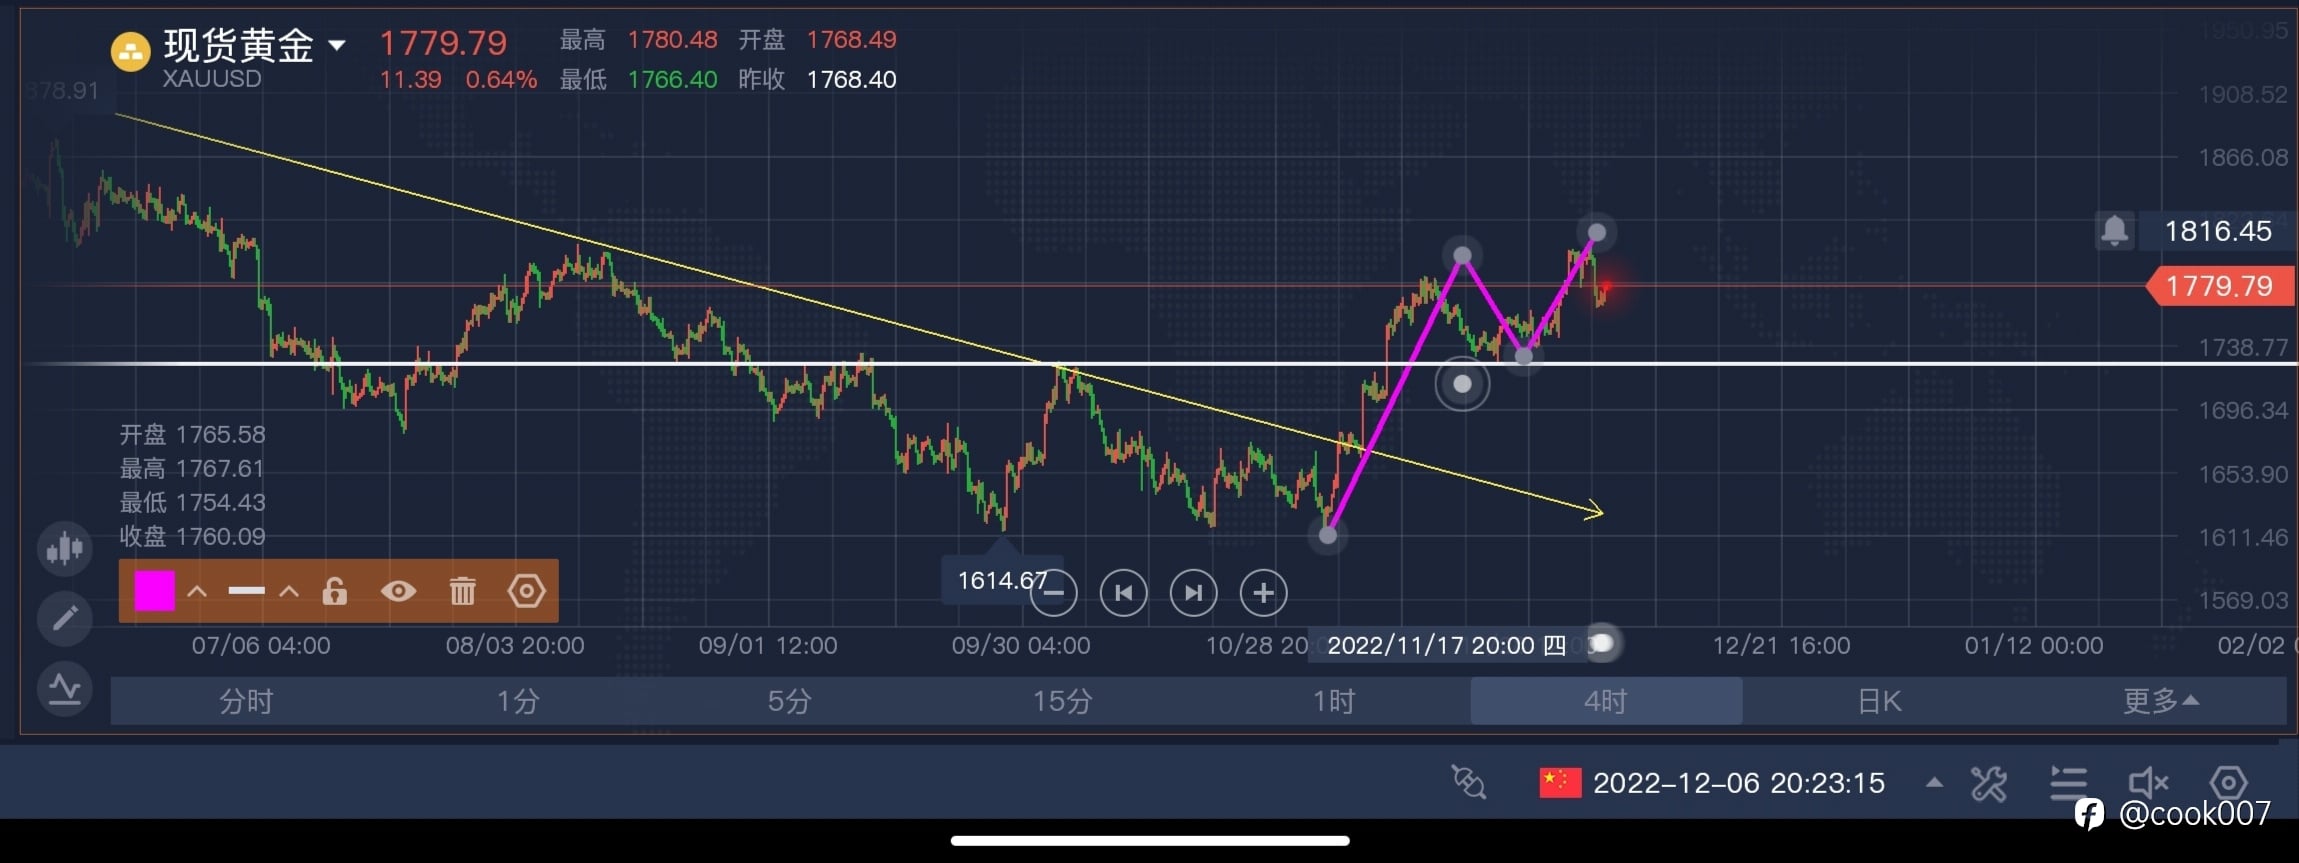The height and width of the screenshot is (863, 2299).
Task: Delete the drawing with the trash icon
Action: click(462, 591)
